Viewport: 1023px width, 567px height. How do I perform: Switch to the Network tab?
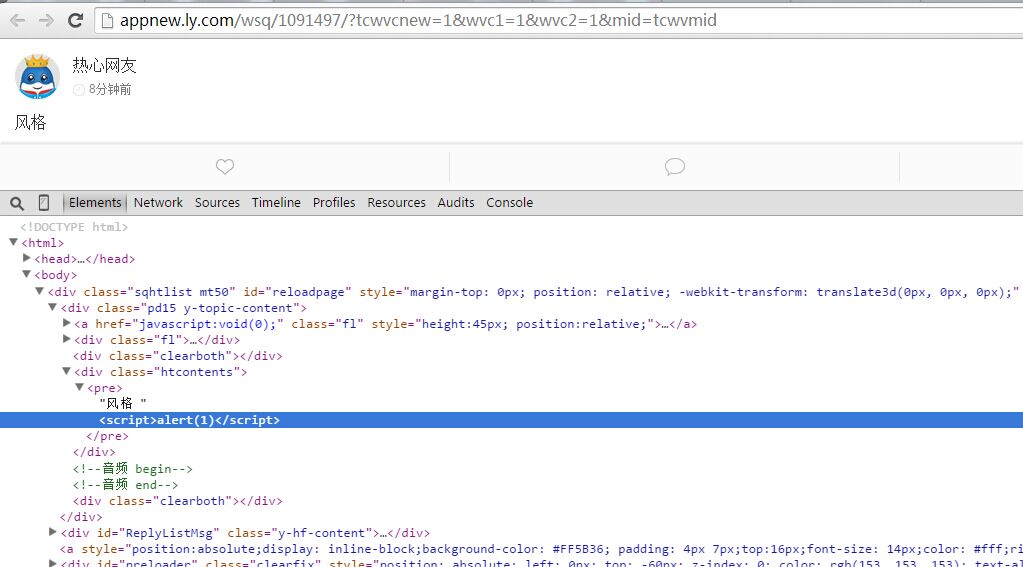click(x=158, y=202)
